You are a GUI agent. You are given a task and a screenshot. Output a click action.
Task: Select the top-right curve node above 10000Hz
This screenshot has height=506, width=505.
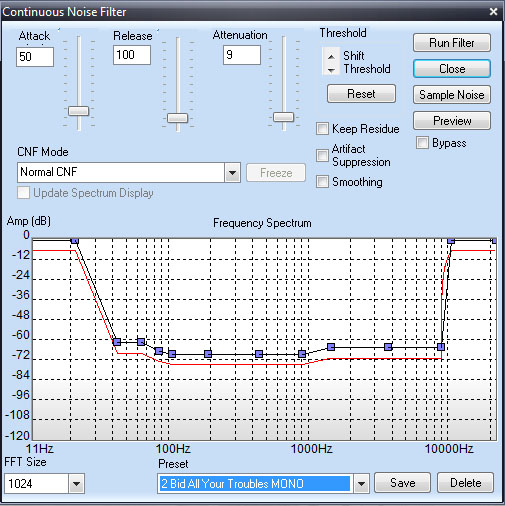pyautogui.click(x=451, y=240)
